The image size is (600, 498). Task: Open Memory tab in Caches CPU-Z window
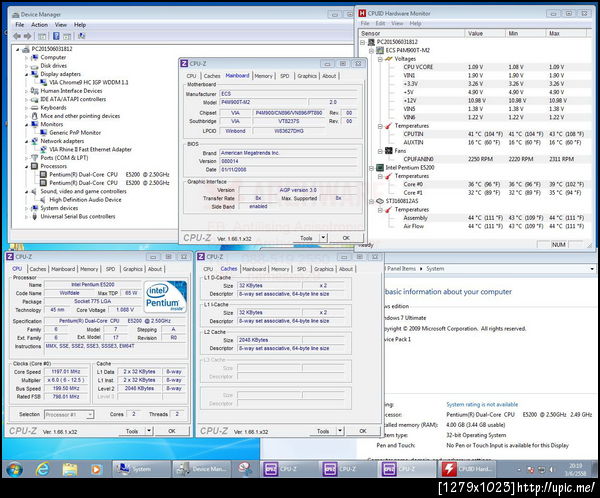click(x=280, y=269)
